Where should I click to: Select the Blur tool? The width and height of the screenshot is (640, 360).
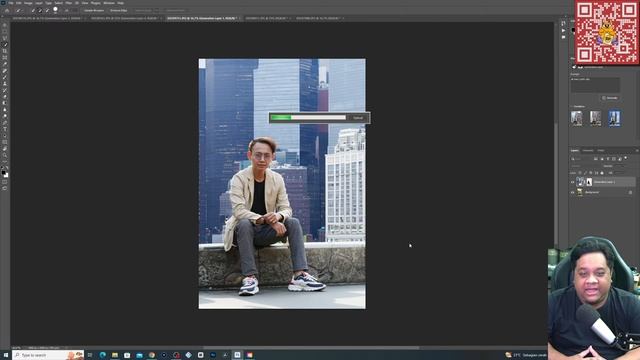[5, 110]
